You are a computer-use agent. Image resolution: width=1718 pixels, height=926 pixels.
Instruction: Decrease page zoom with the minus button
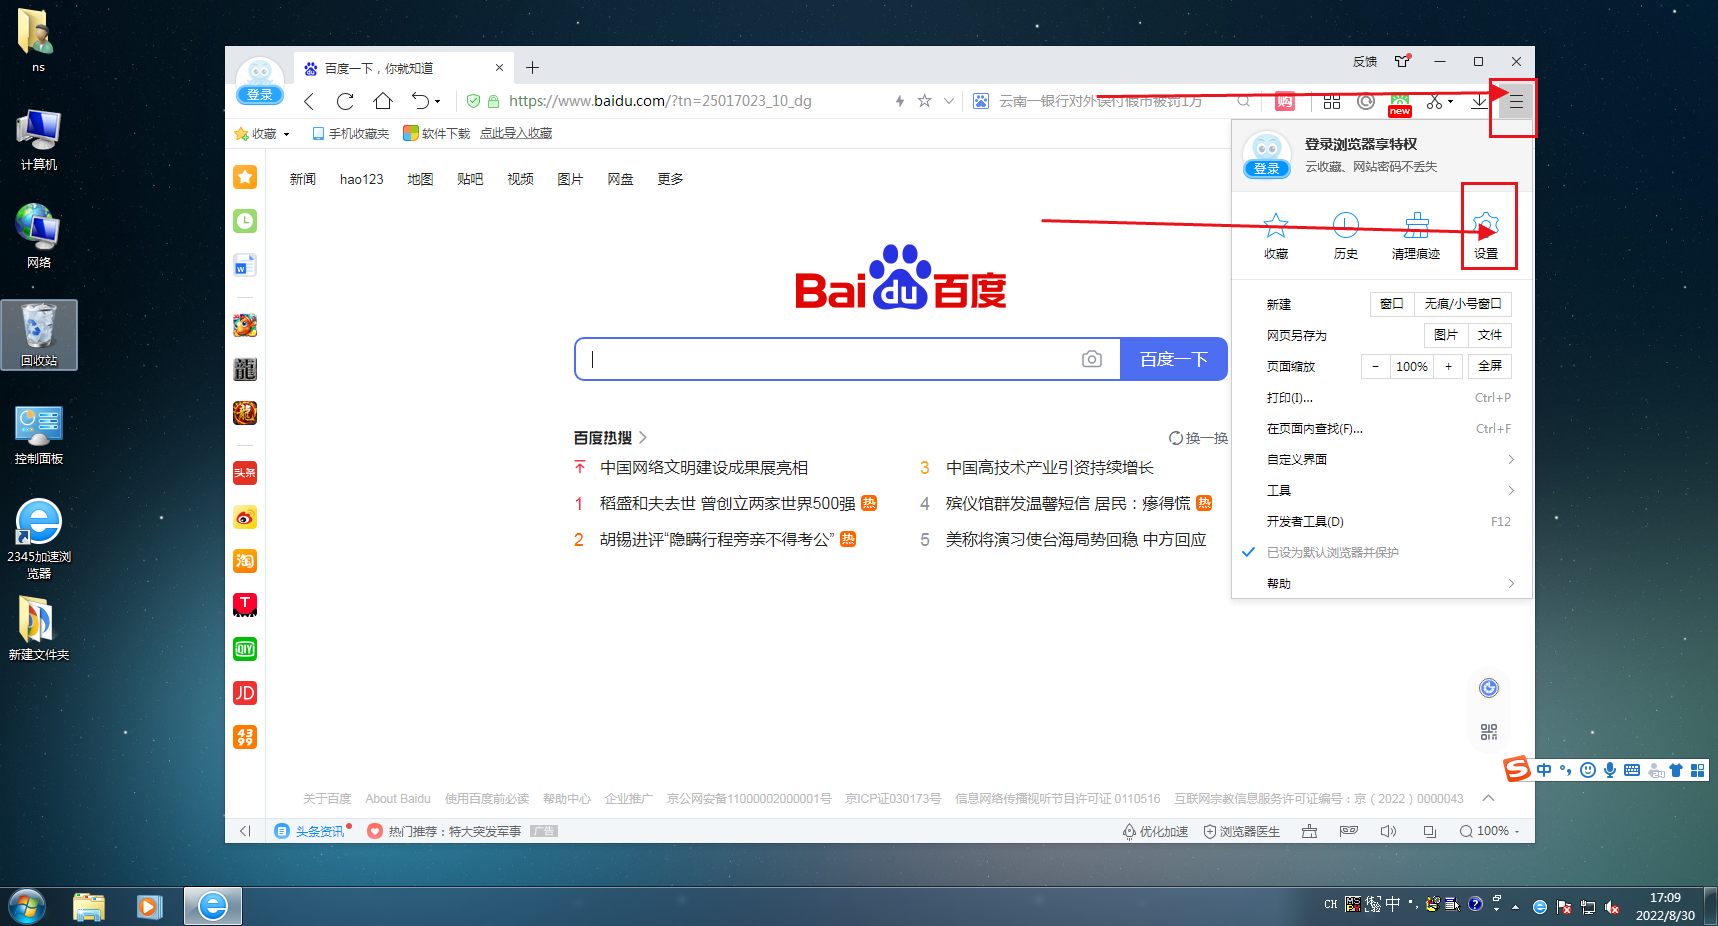[x=1375, y=366]
